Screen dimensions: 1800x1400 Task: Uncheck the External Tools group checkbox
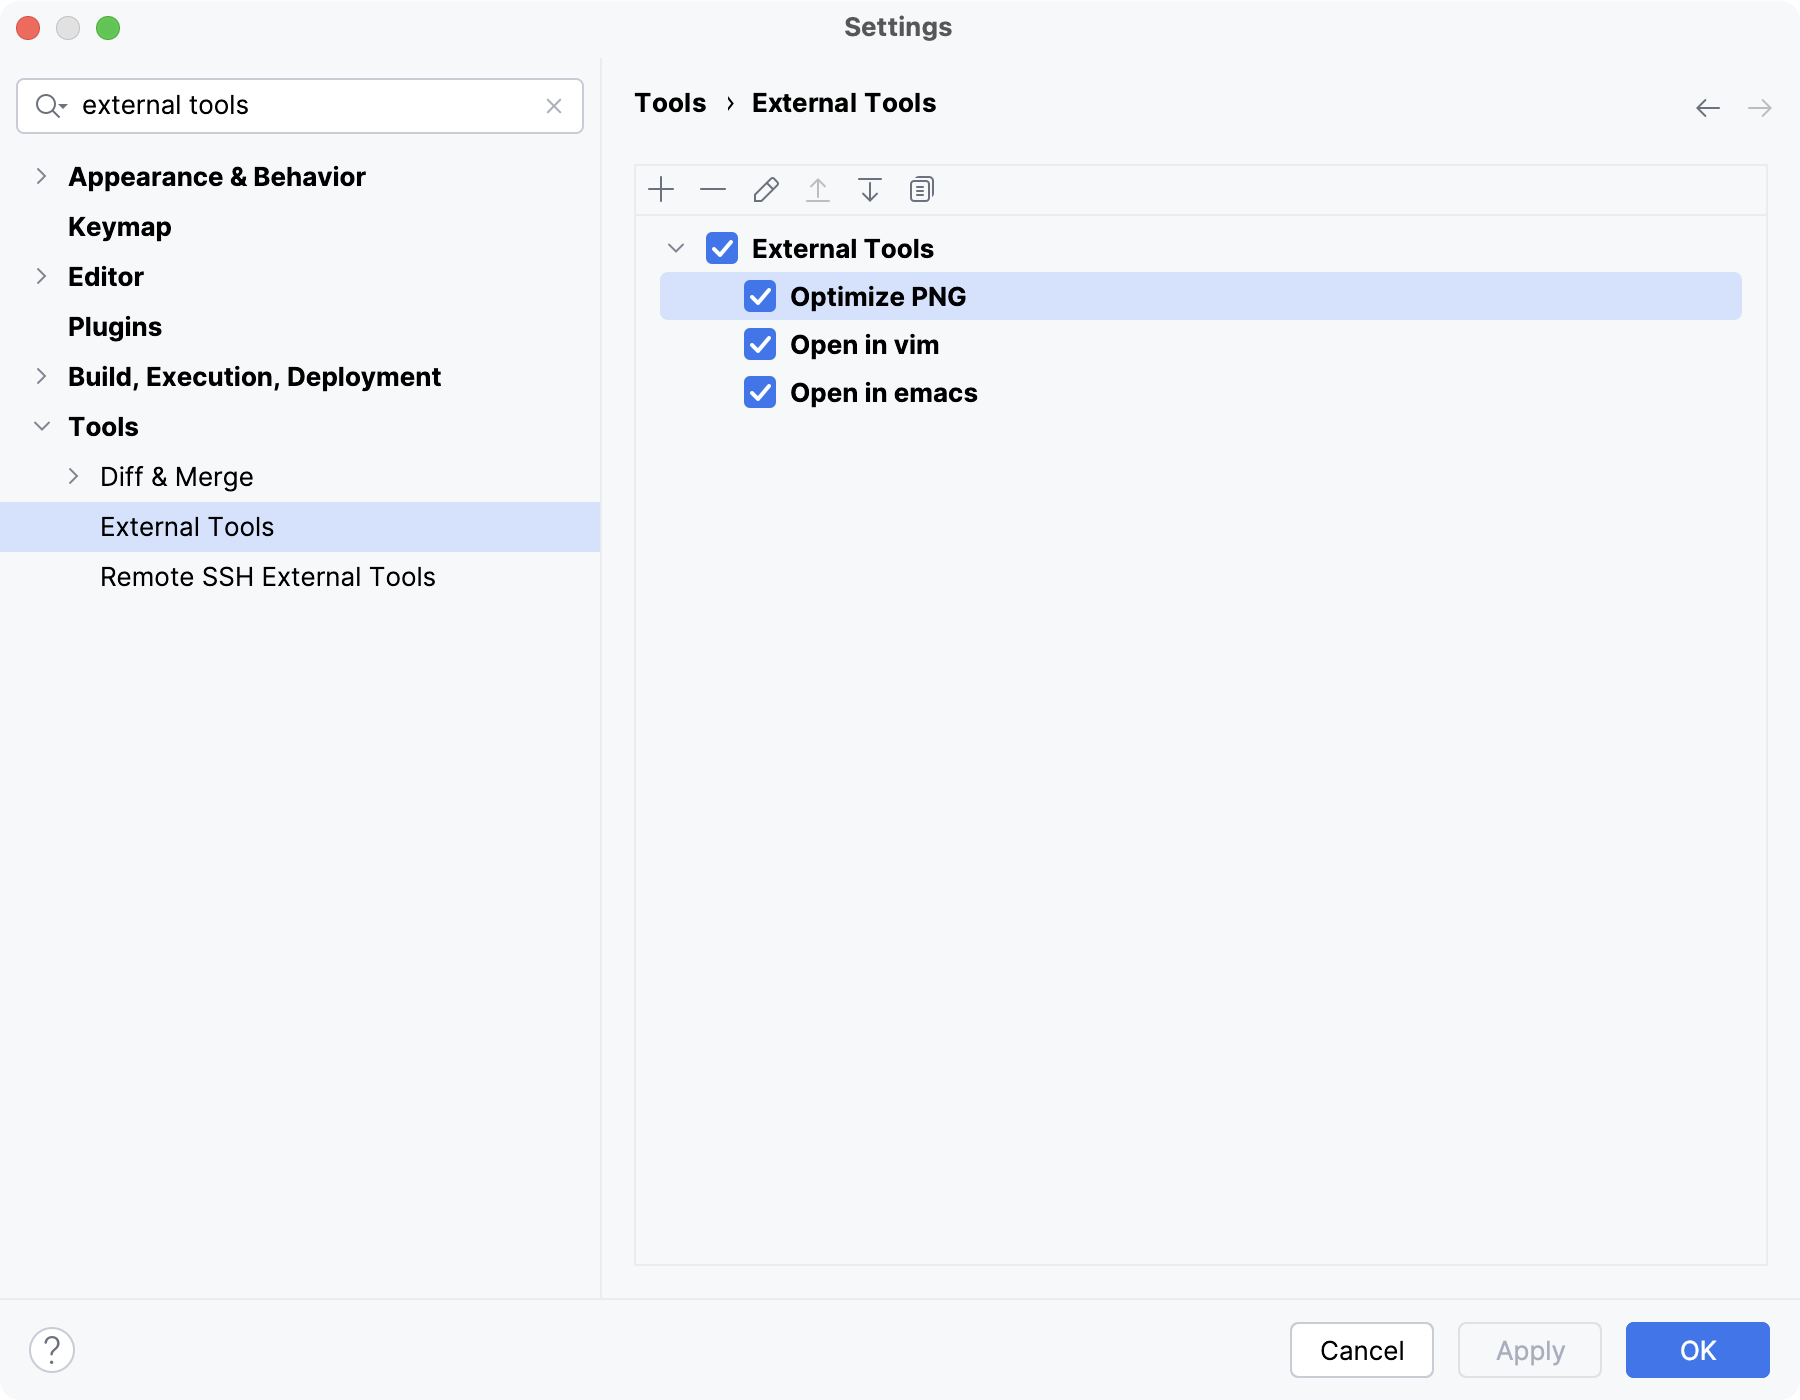pyautogui.click(x=722, y=248)
